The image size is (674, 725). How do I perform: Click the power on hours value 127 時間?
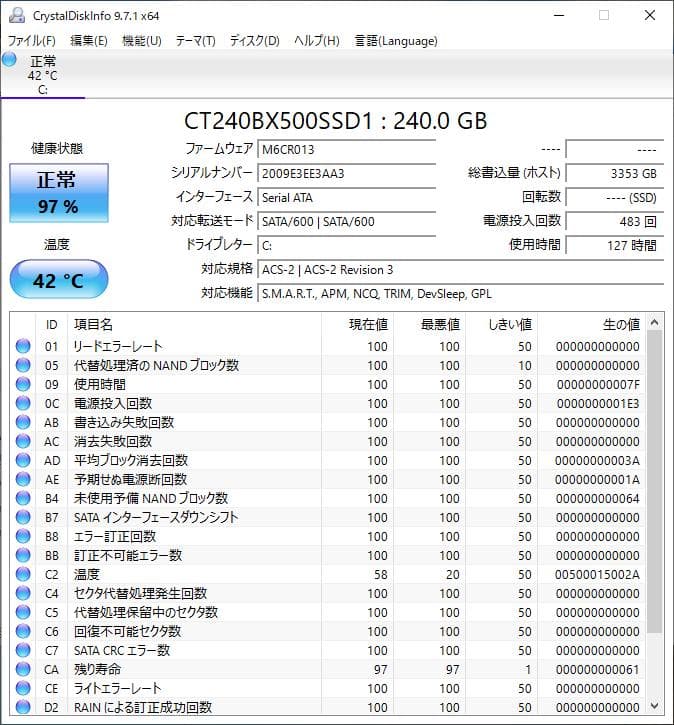(x=615, y=246)
